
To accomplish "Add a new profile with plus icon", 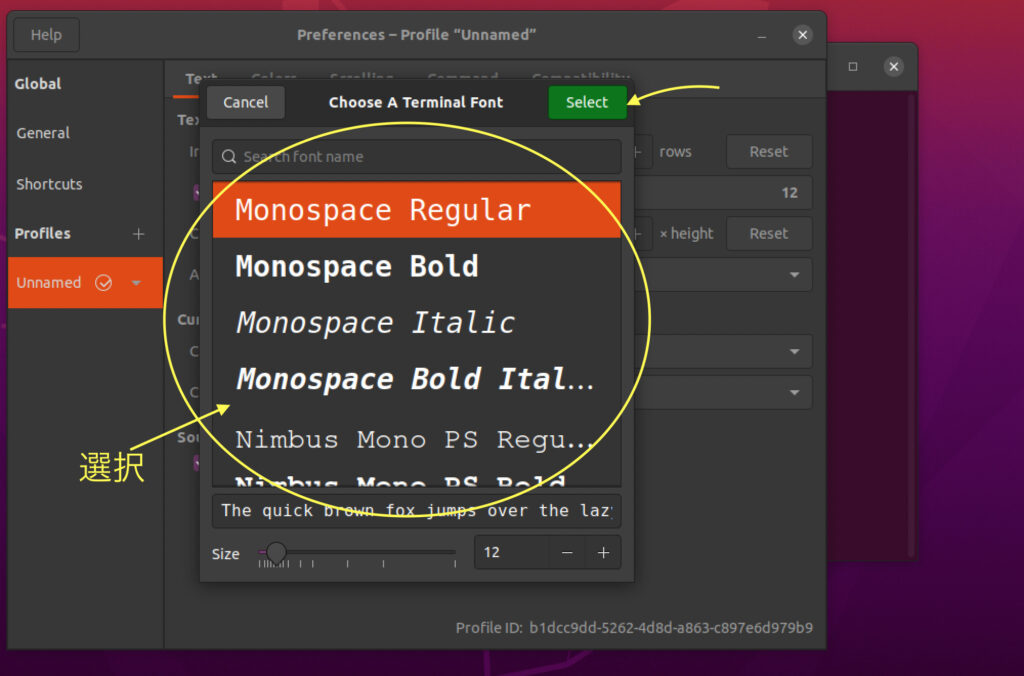I will pos(138,234).
